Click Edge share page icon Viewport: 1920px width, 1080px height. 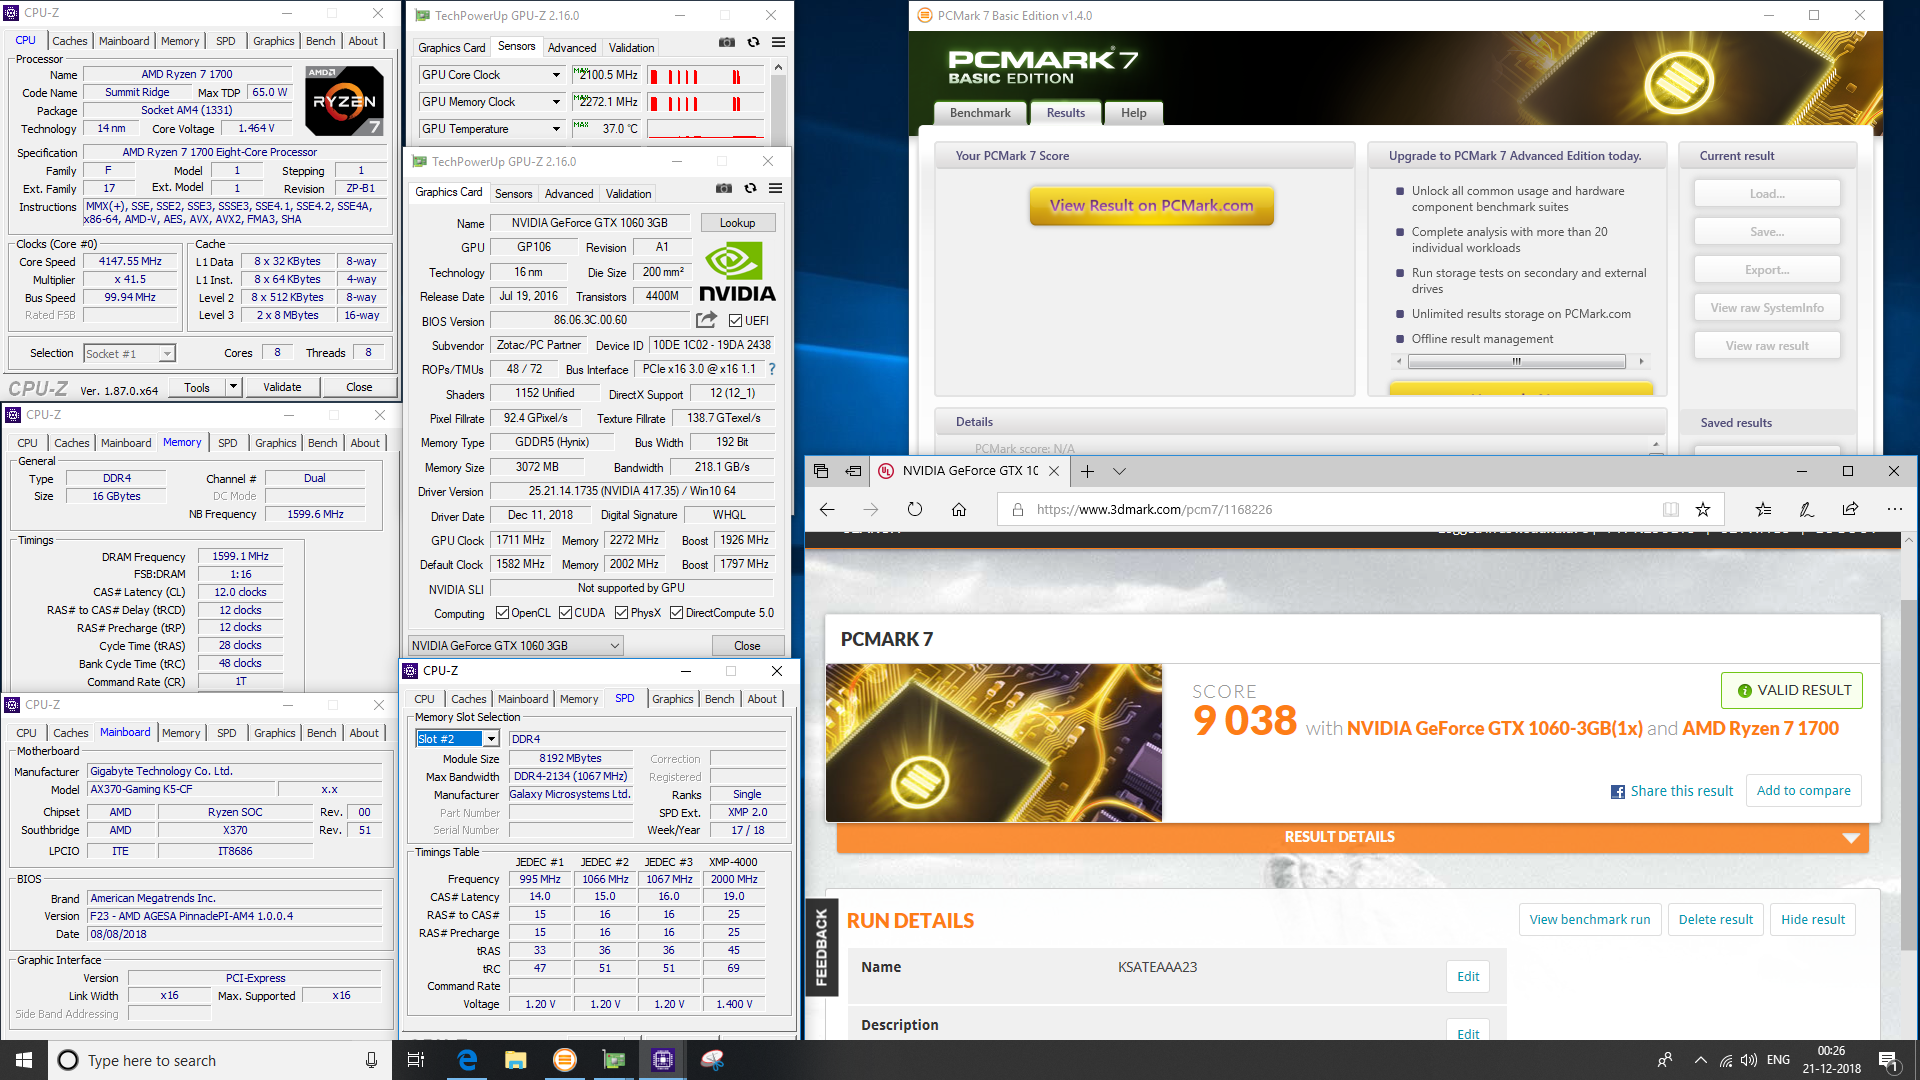click(x=1851, y=509)
